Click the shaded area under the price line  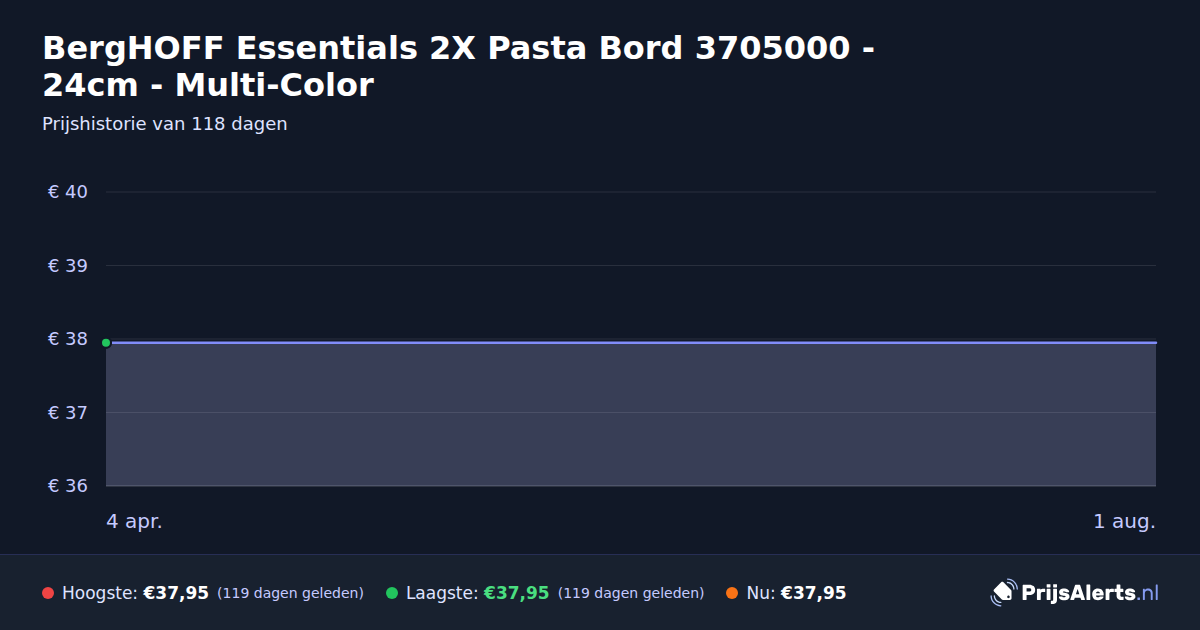631,414
